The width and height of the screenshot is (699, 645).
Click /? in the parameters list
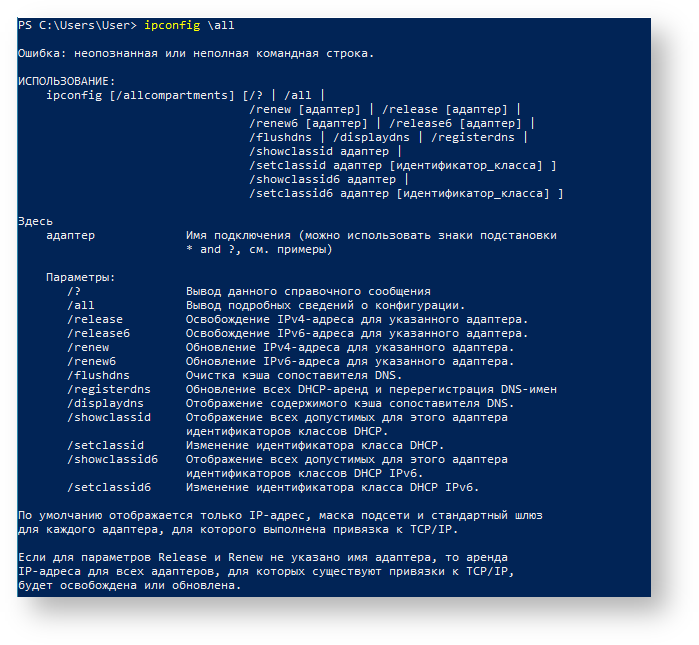74,291
